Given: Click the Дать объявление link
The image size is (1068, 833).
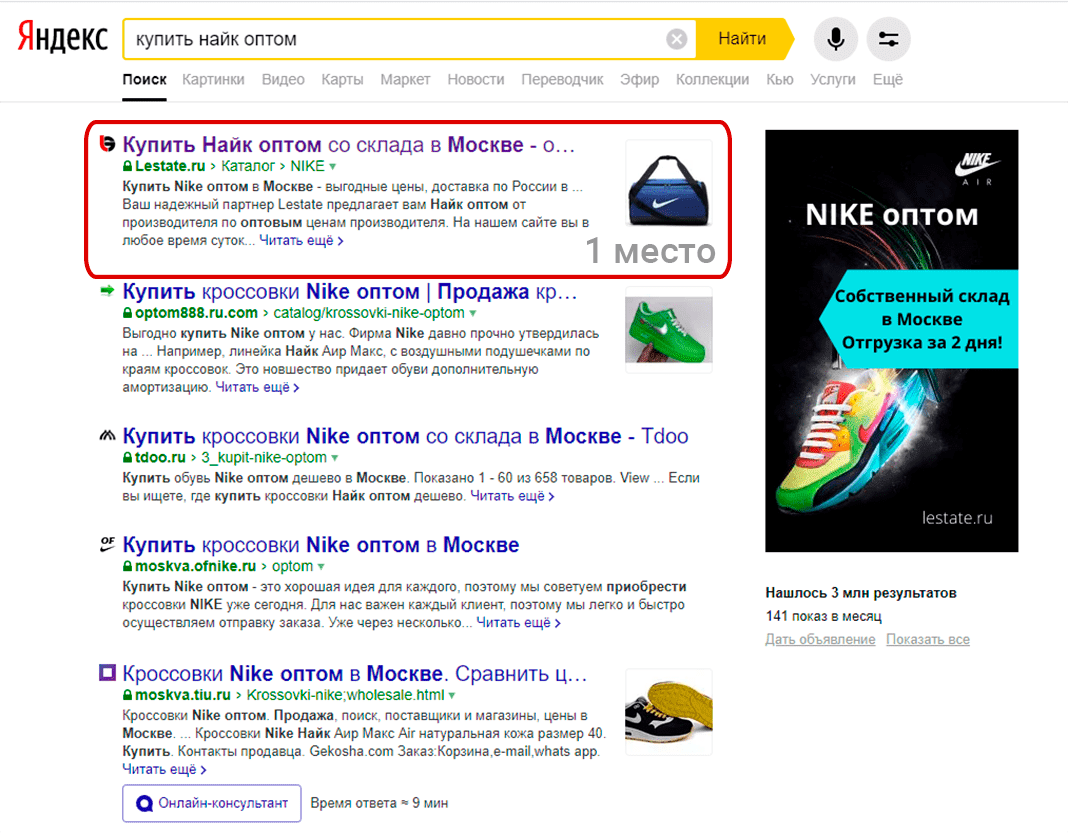Looking at the screenshot, I should coord(820,639).
